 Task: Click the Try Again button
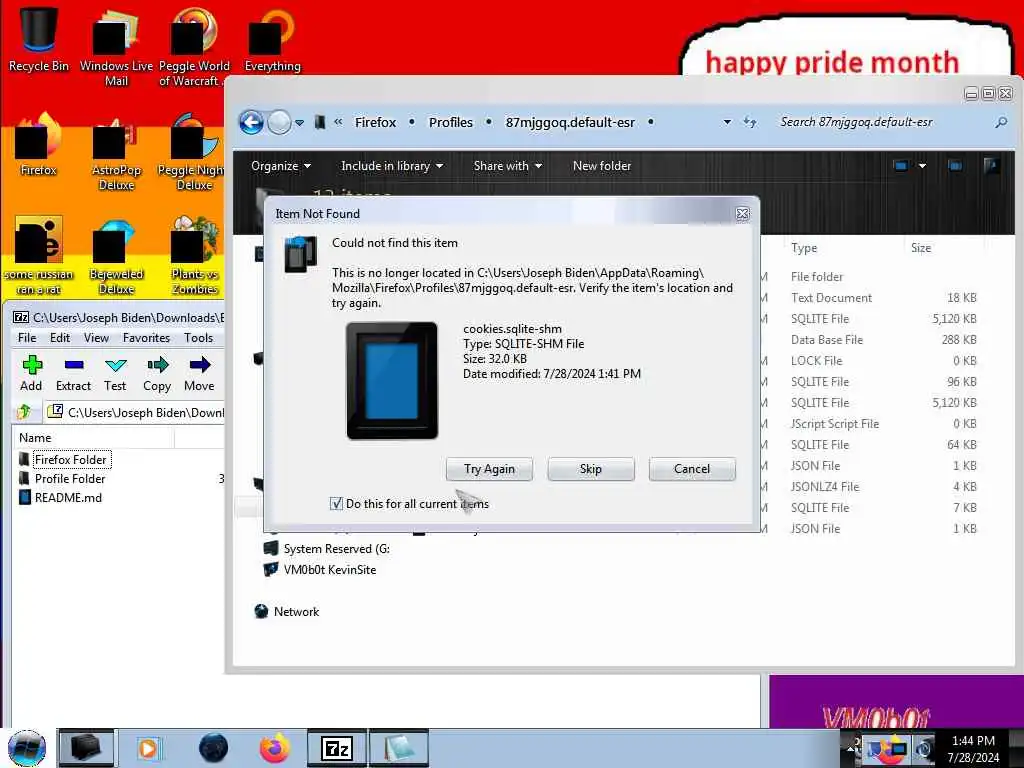(489, 469)
